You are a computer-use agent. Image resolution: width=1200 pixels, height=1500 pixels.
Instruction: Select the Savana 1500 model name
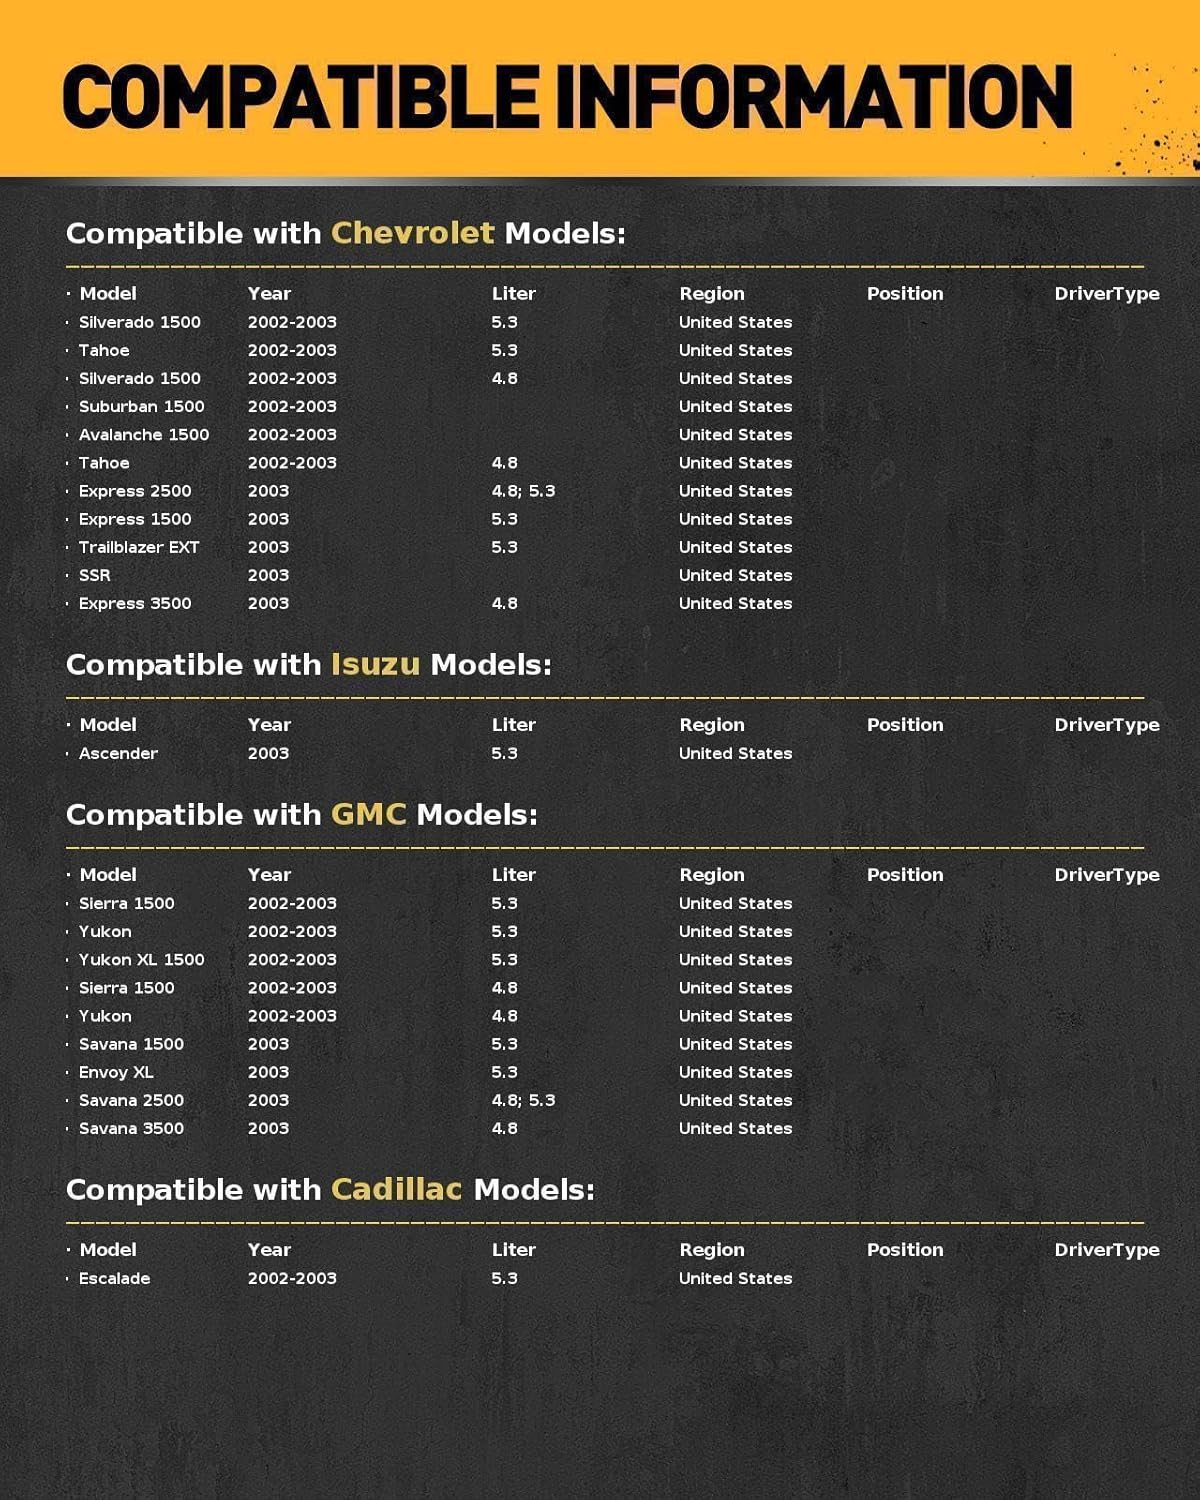131,1043
